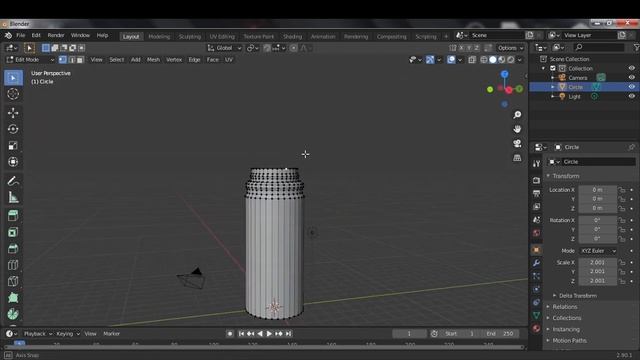Click the Location Z value field
Image resolution: width=640 pixels, height=360 pixels.
598,208
